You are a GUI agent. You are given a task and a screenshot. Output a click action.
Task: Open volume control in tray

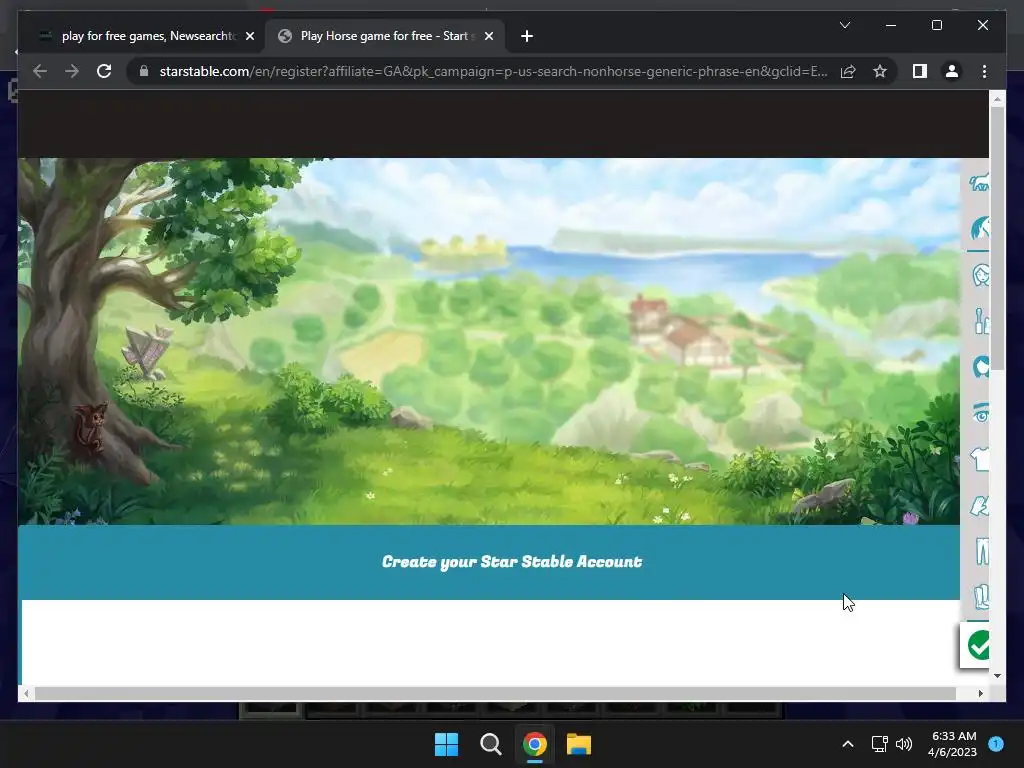point(904,744)
